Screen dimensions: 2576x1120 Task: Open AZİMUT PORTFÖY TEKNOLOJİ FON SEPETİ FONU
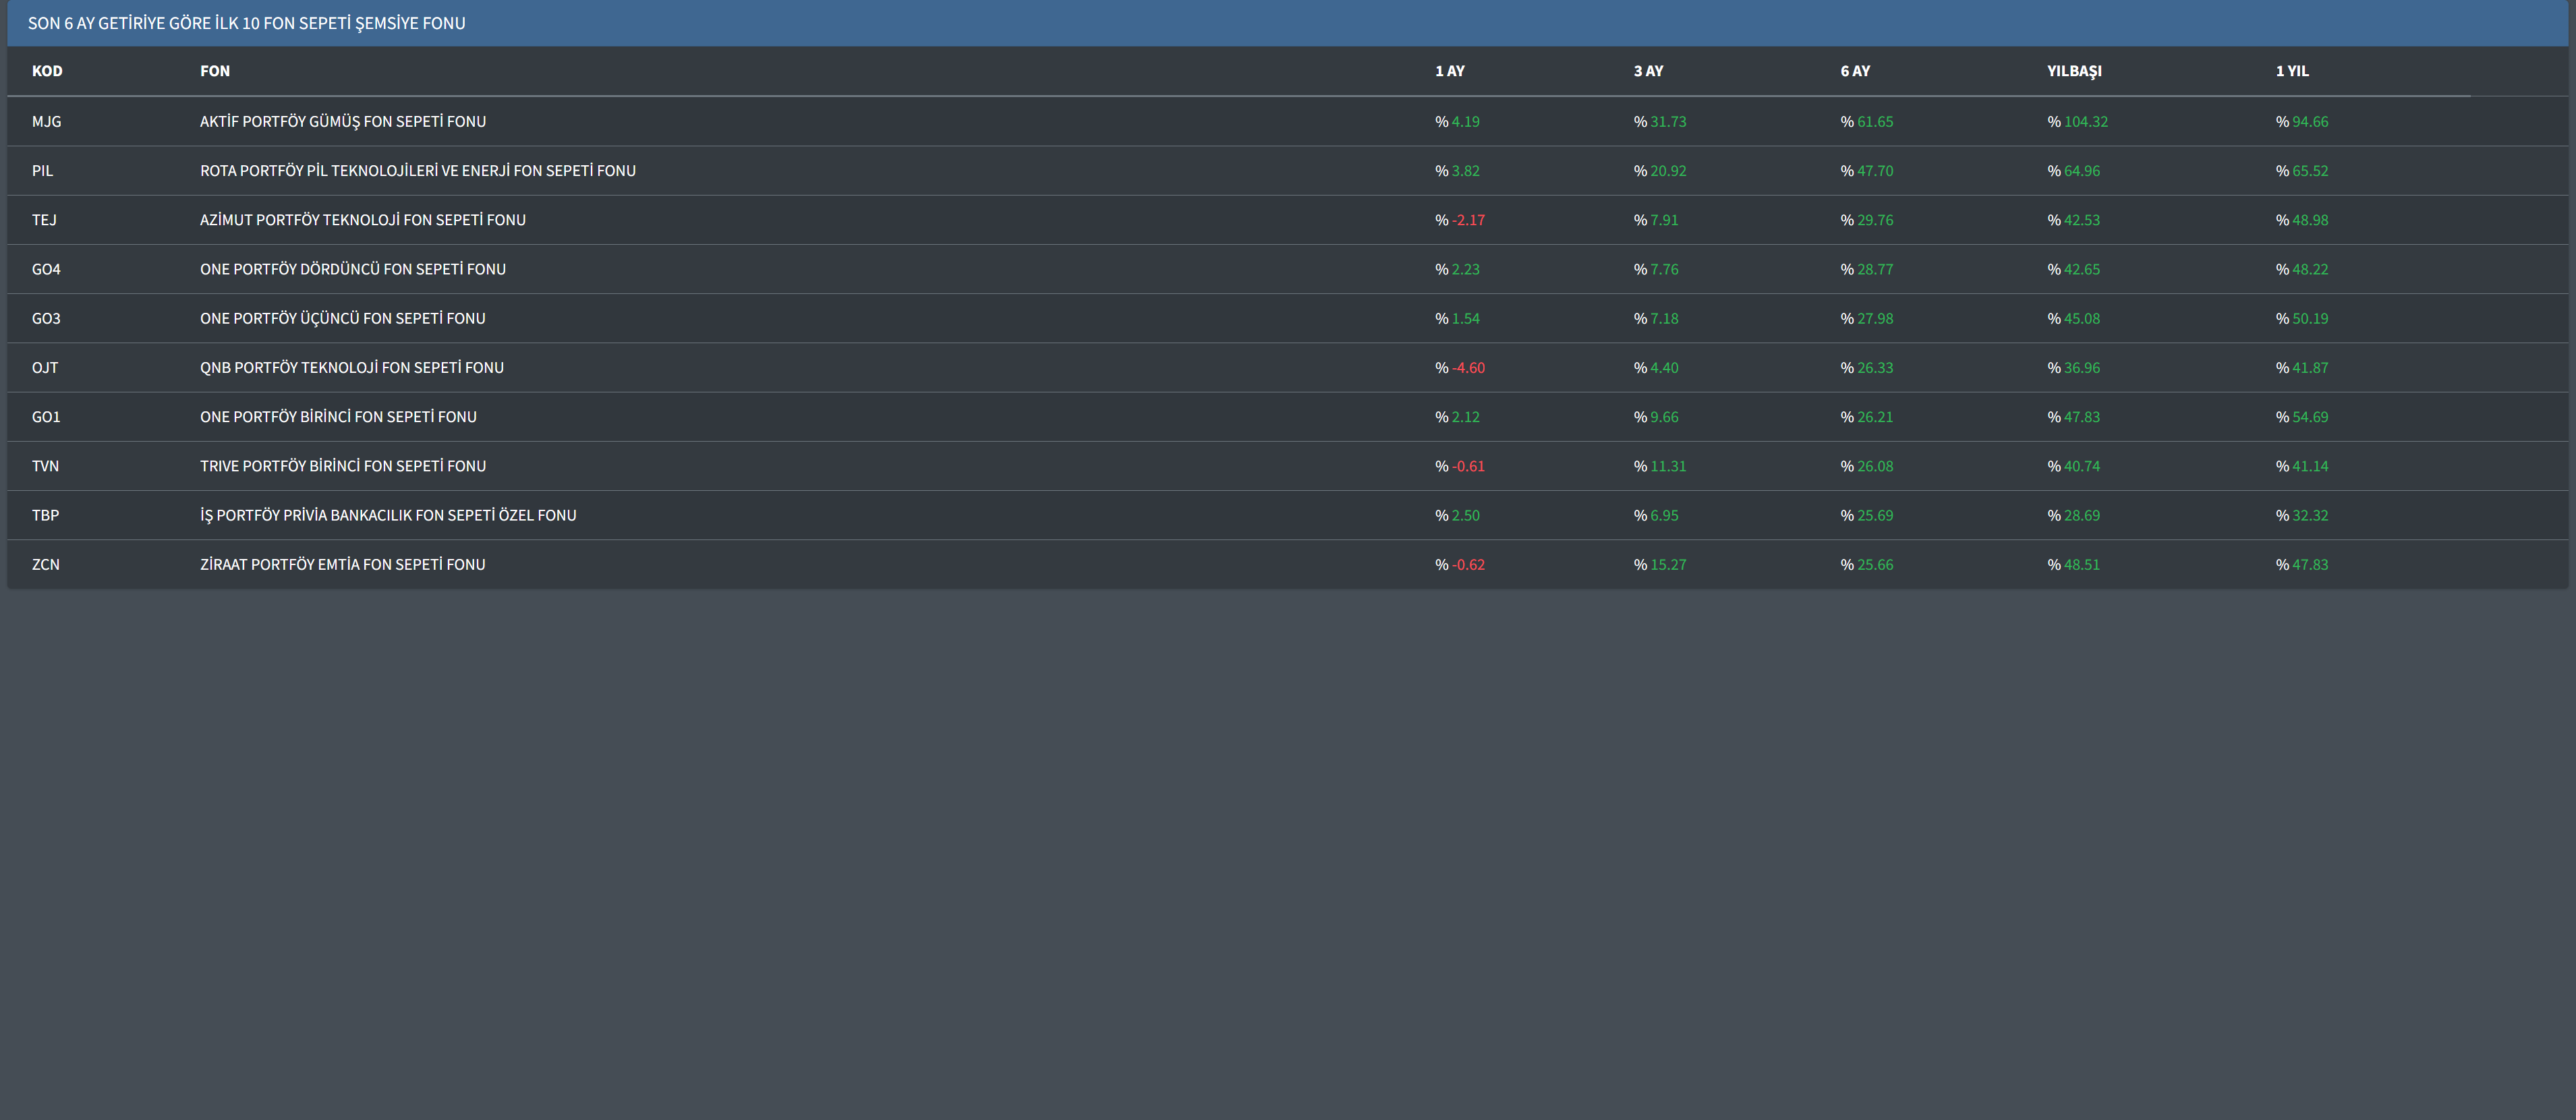click(x=363, y=220)
